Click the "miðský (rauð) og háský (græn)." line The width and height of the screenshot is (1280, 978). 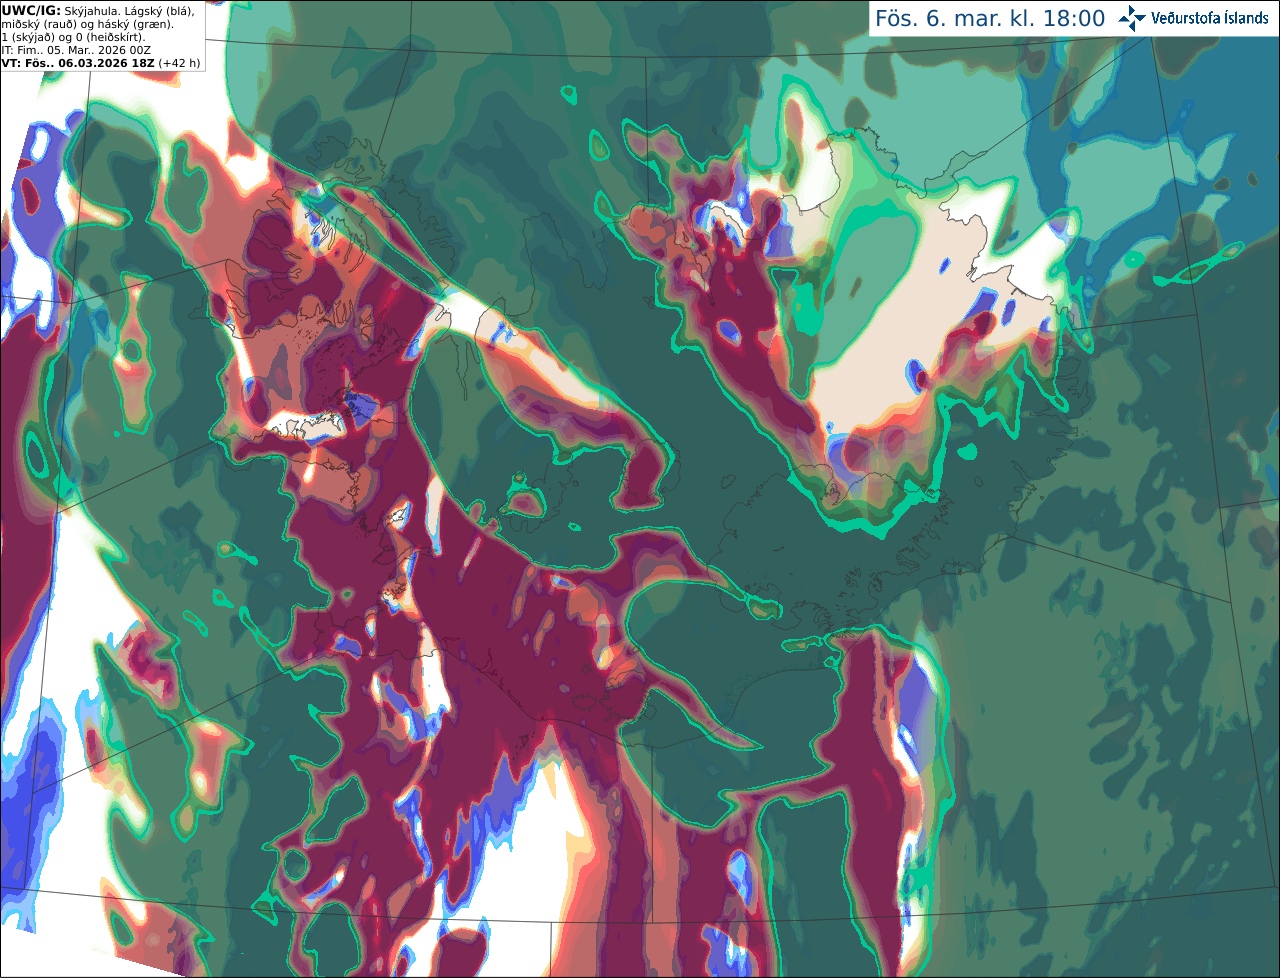(x=88, y=24)
